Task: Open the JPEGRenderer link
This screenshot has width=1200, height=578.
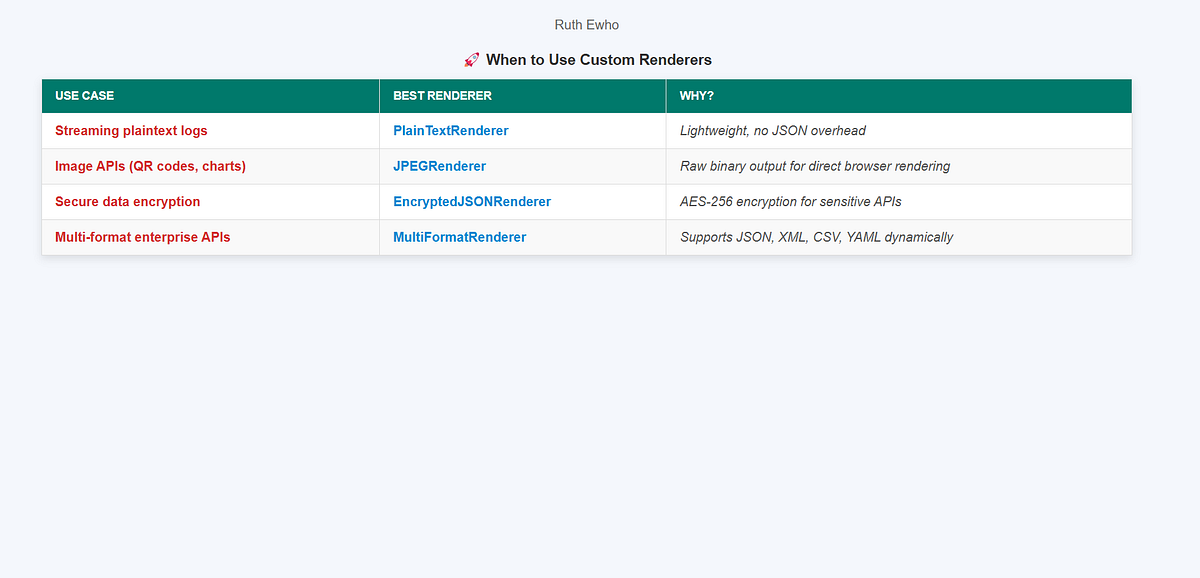Action: coord(440,166)
